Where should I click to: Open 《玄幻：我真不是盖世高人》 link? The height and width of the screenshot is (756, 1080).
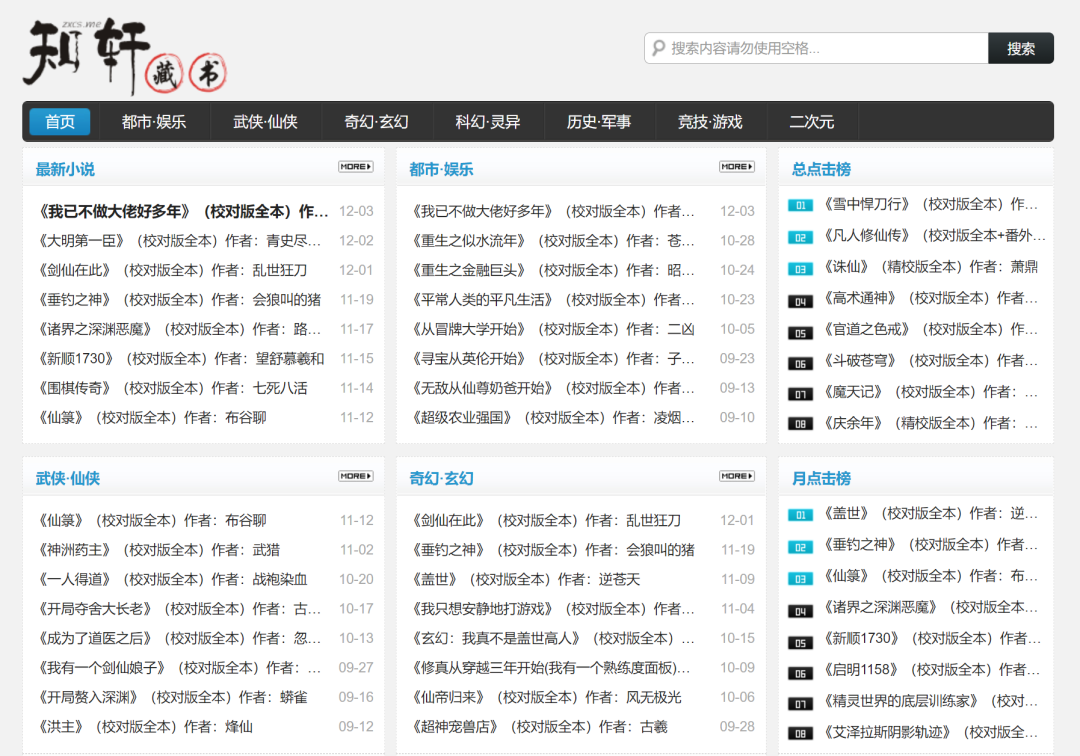tap(553, 639)
